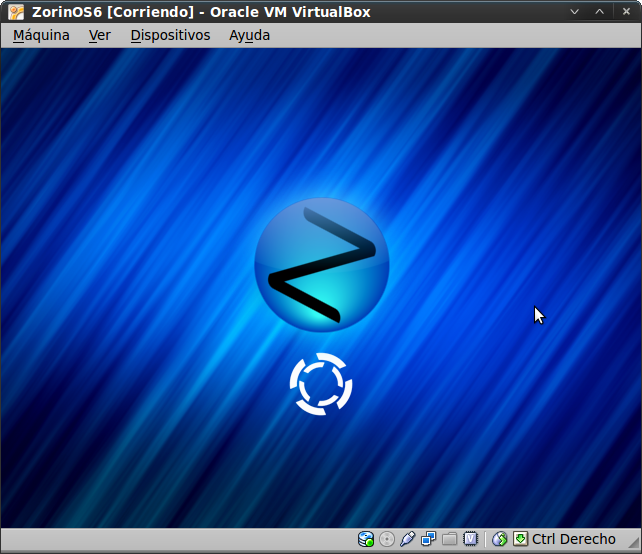Expand the Dispositivos menu

pyautogui.click(x=170, y=35)
